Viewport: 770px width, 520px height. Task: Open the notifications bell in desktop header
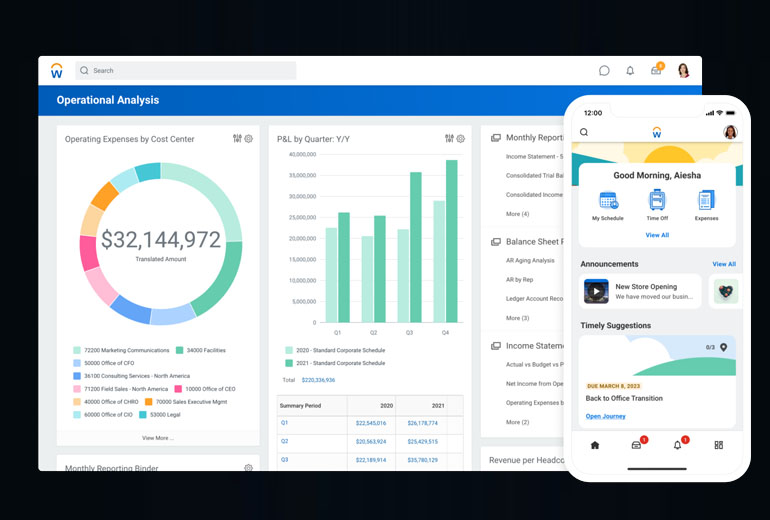[630, 71]
